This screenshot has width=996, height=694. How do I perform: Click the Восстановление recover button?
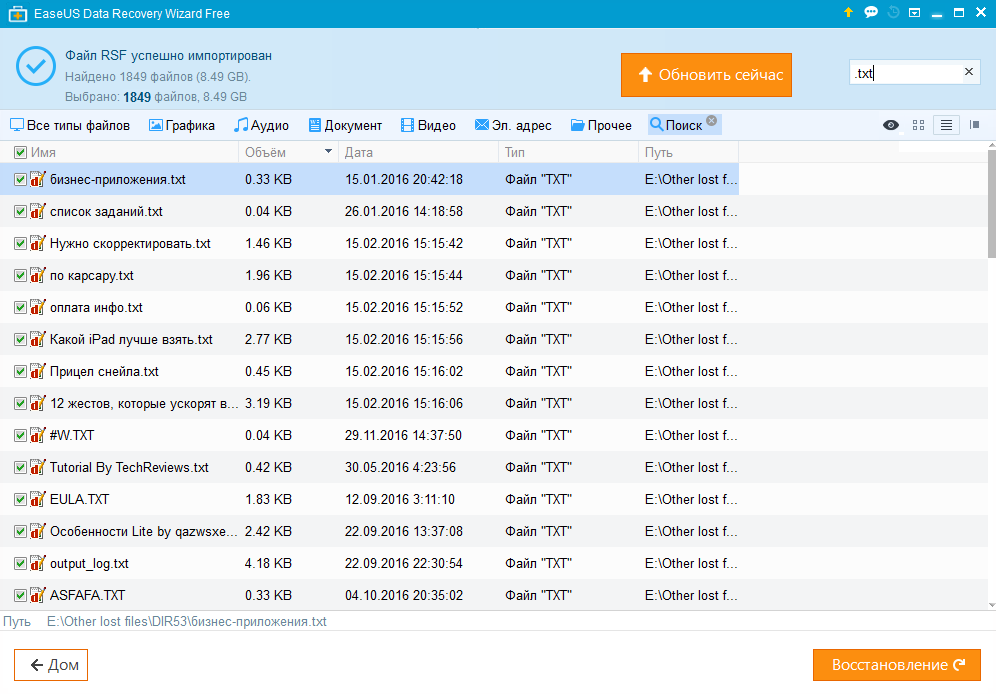(897, 665)
